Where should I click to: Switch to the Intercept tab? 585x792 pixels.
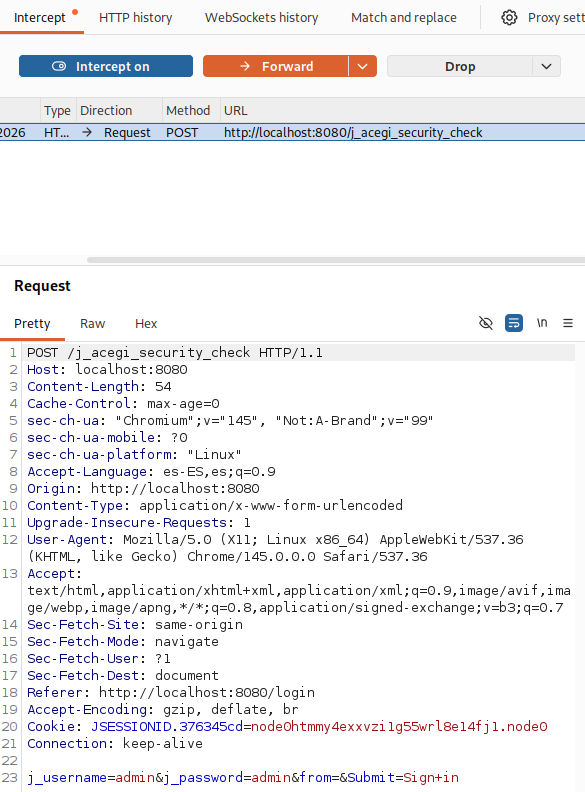coord(39,18)
